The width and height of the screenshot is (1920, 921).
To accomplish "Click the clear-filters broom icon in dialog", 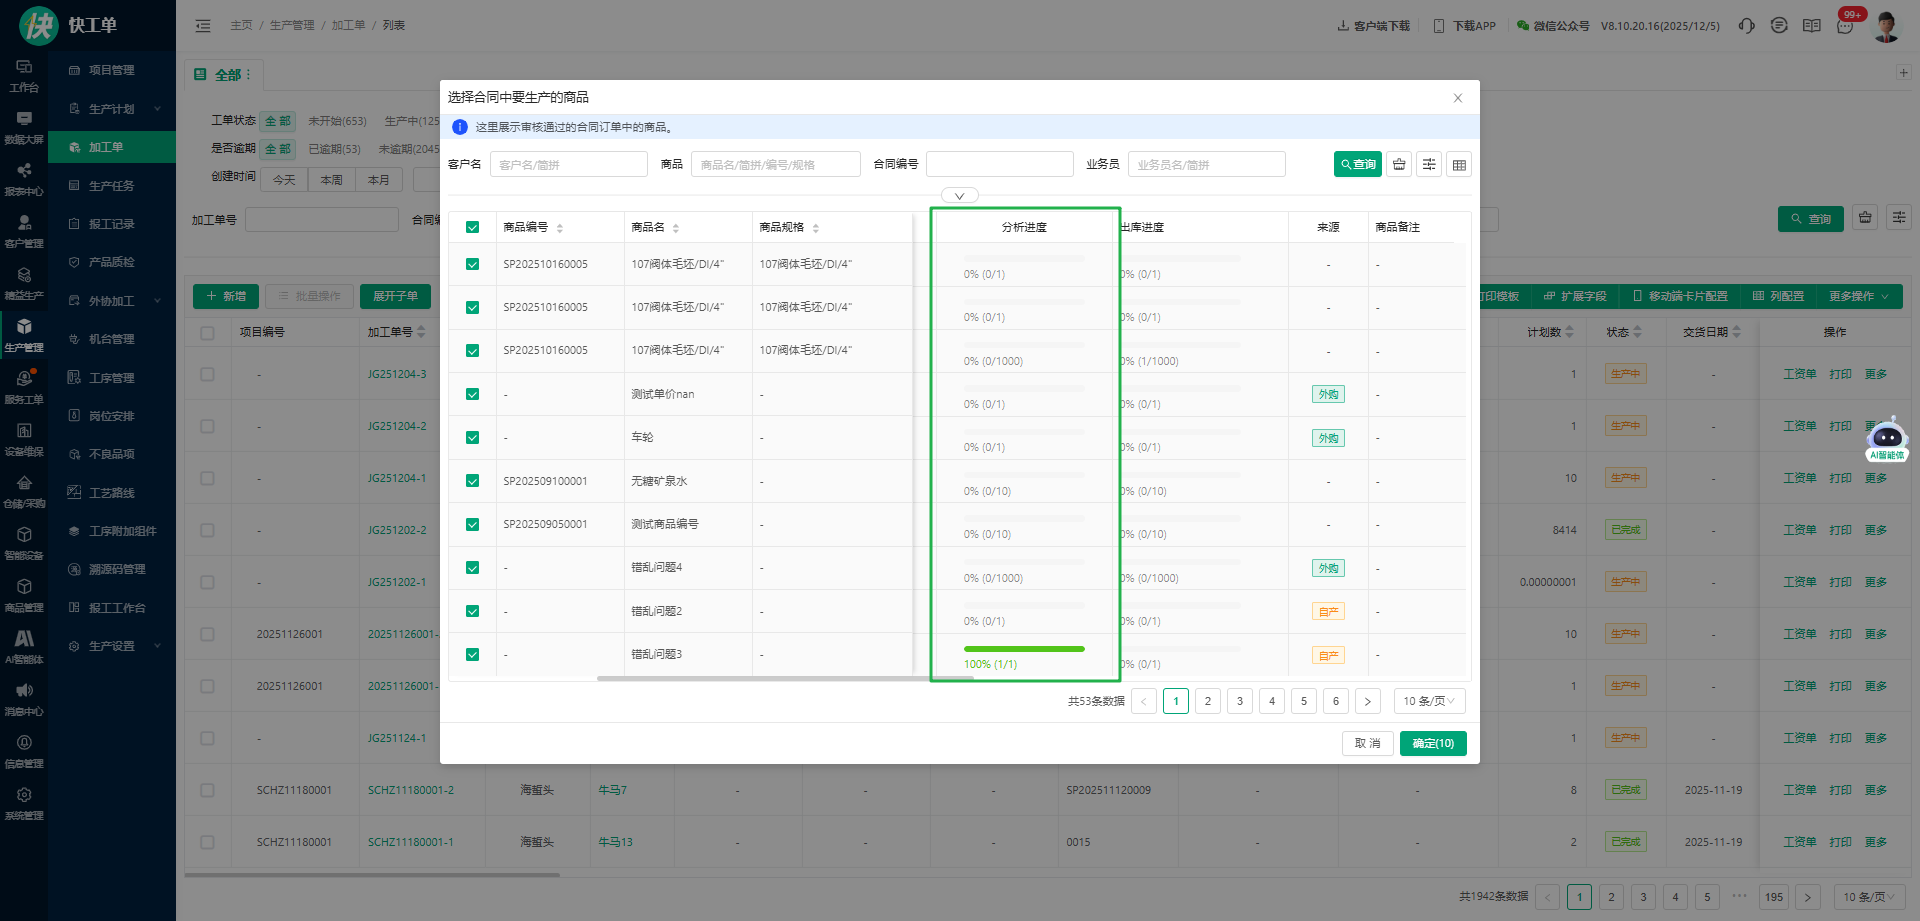I will (1399, 165).
